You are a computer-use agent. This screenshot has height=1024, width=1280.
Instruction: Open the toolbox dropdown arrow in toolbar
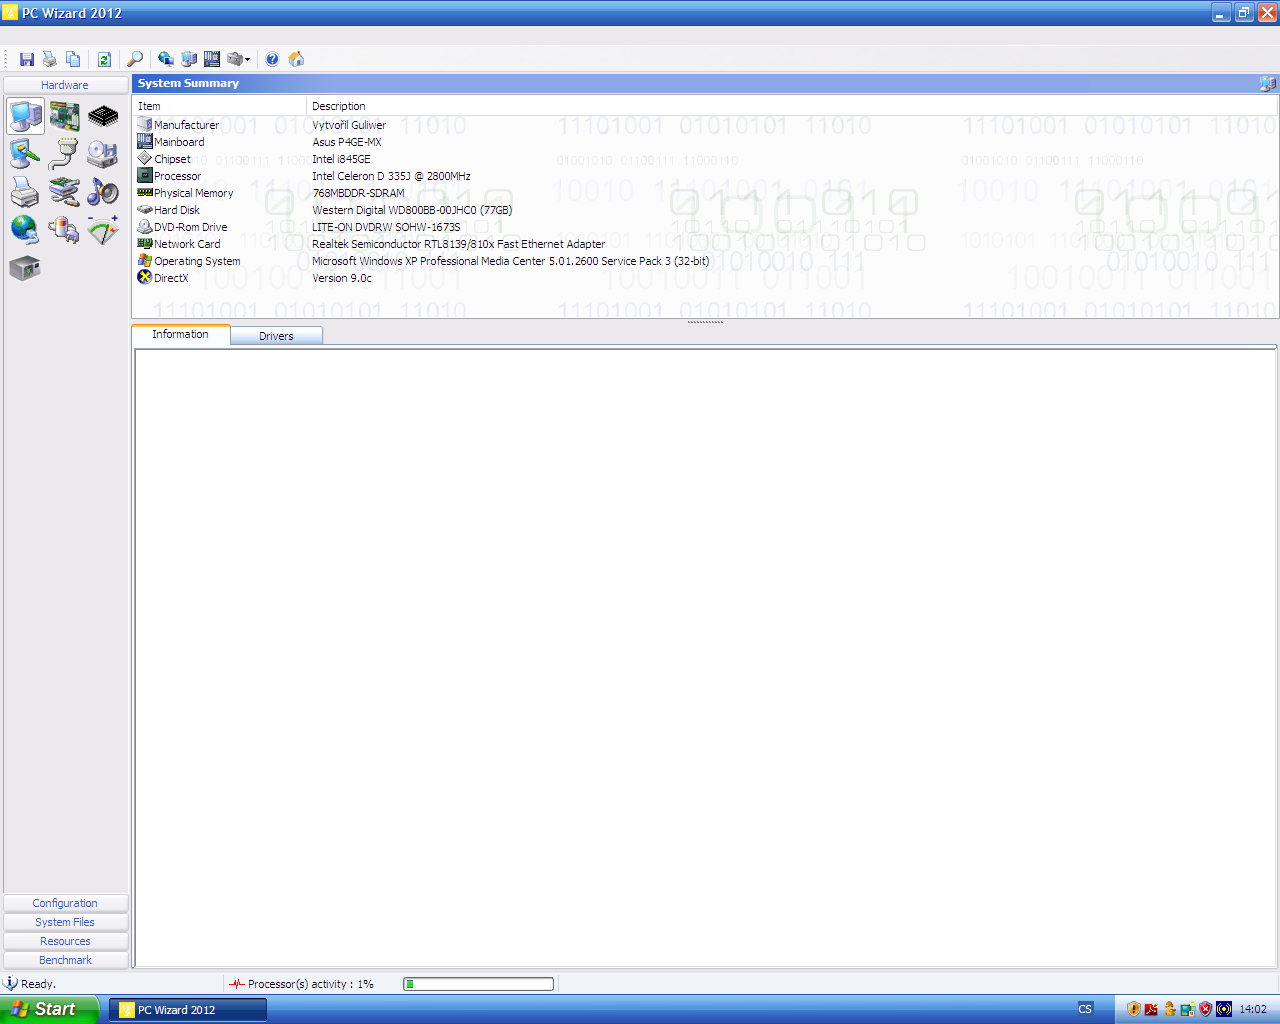[x=247, y=60]
